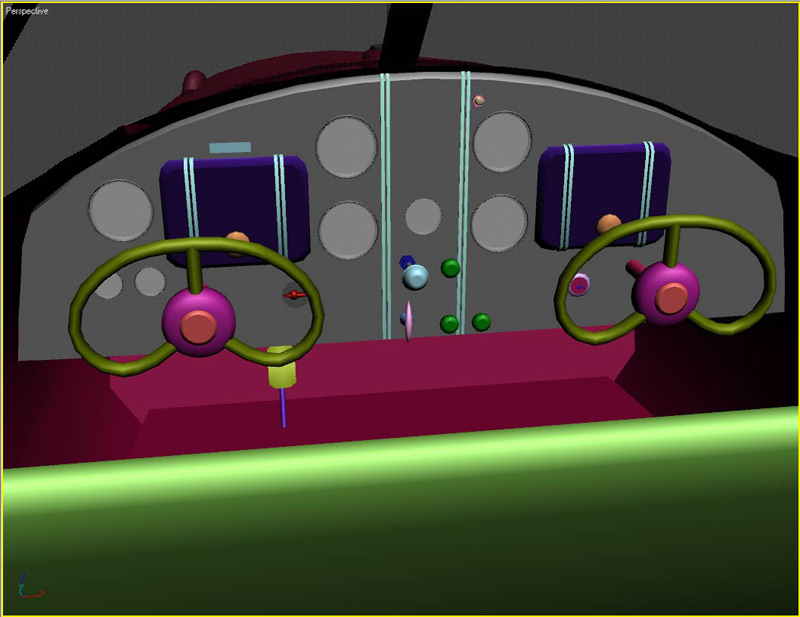800x617 pixels.
Task: Select the left purple instrument box
Action: (x=235, y=209)
